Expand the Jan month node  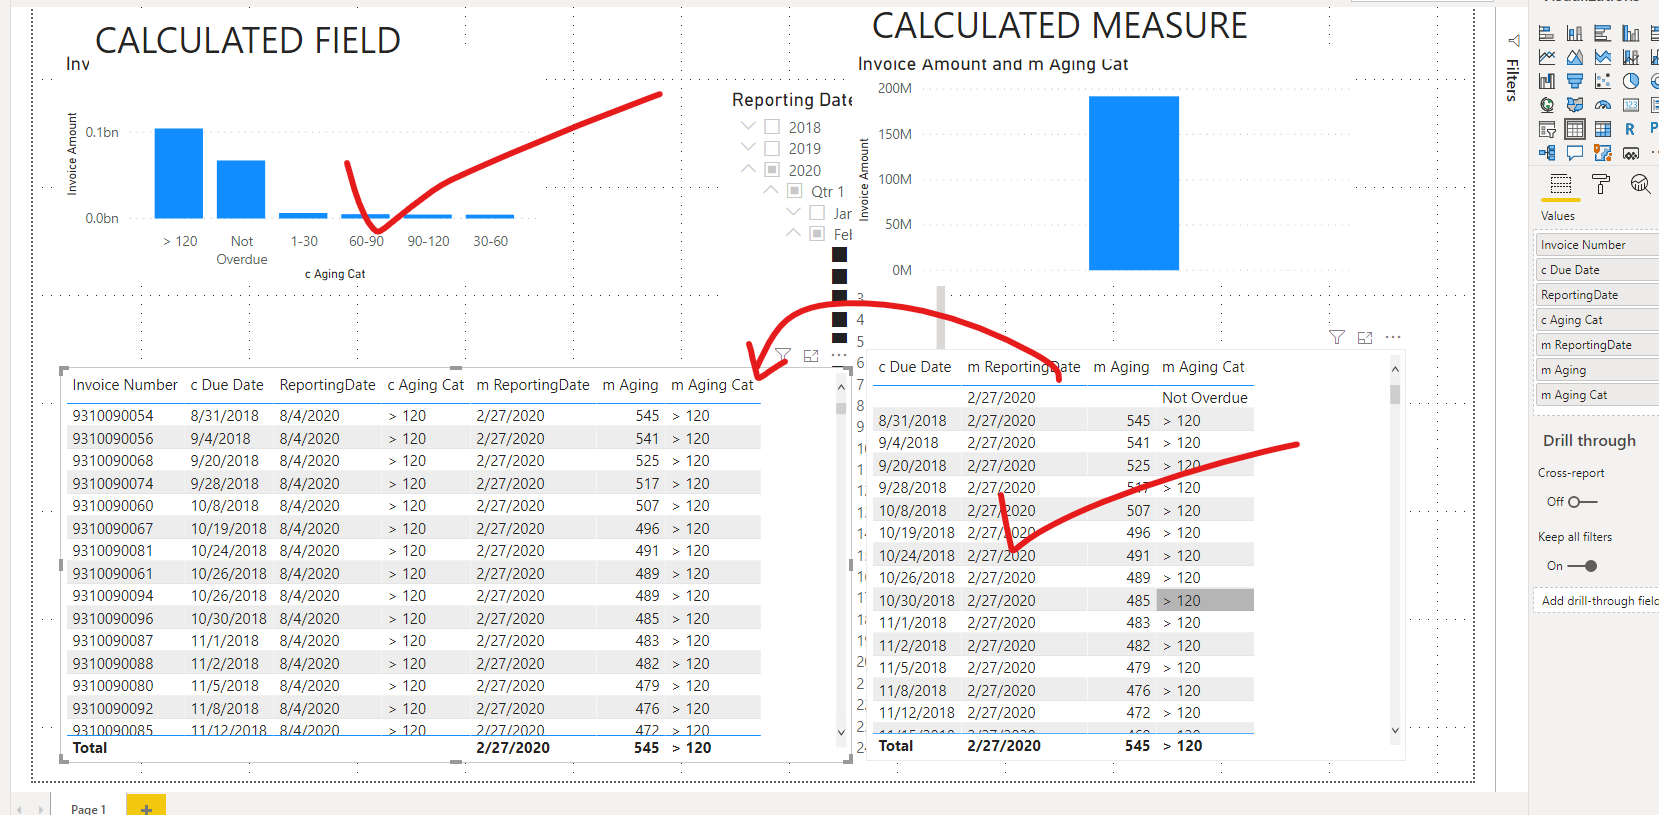click(x=793, y=212)
